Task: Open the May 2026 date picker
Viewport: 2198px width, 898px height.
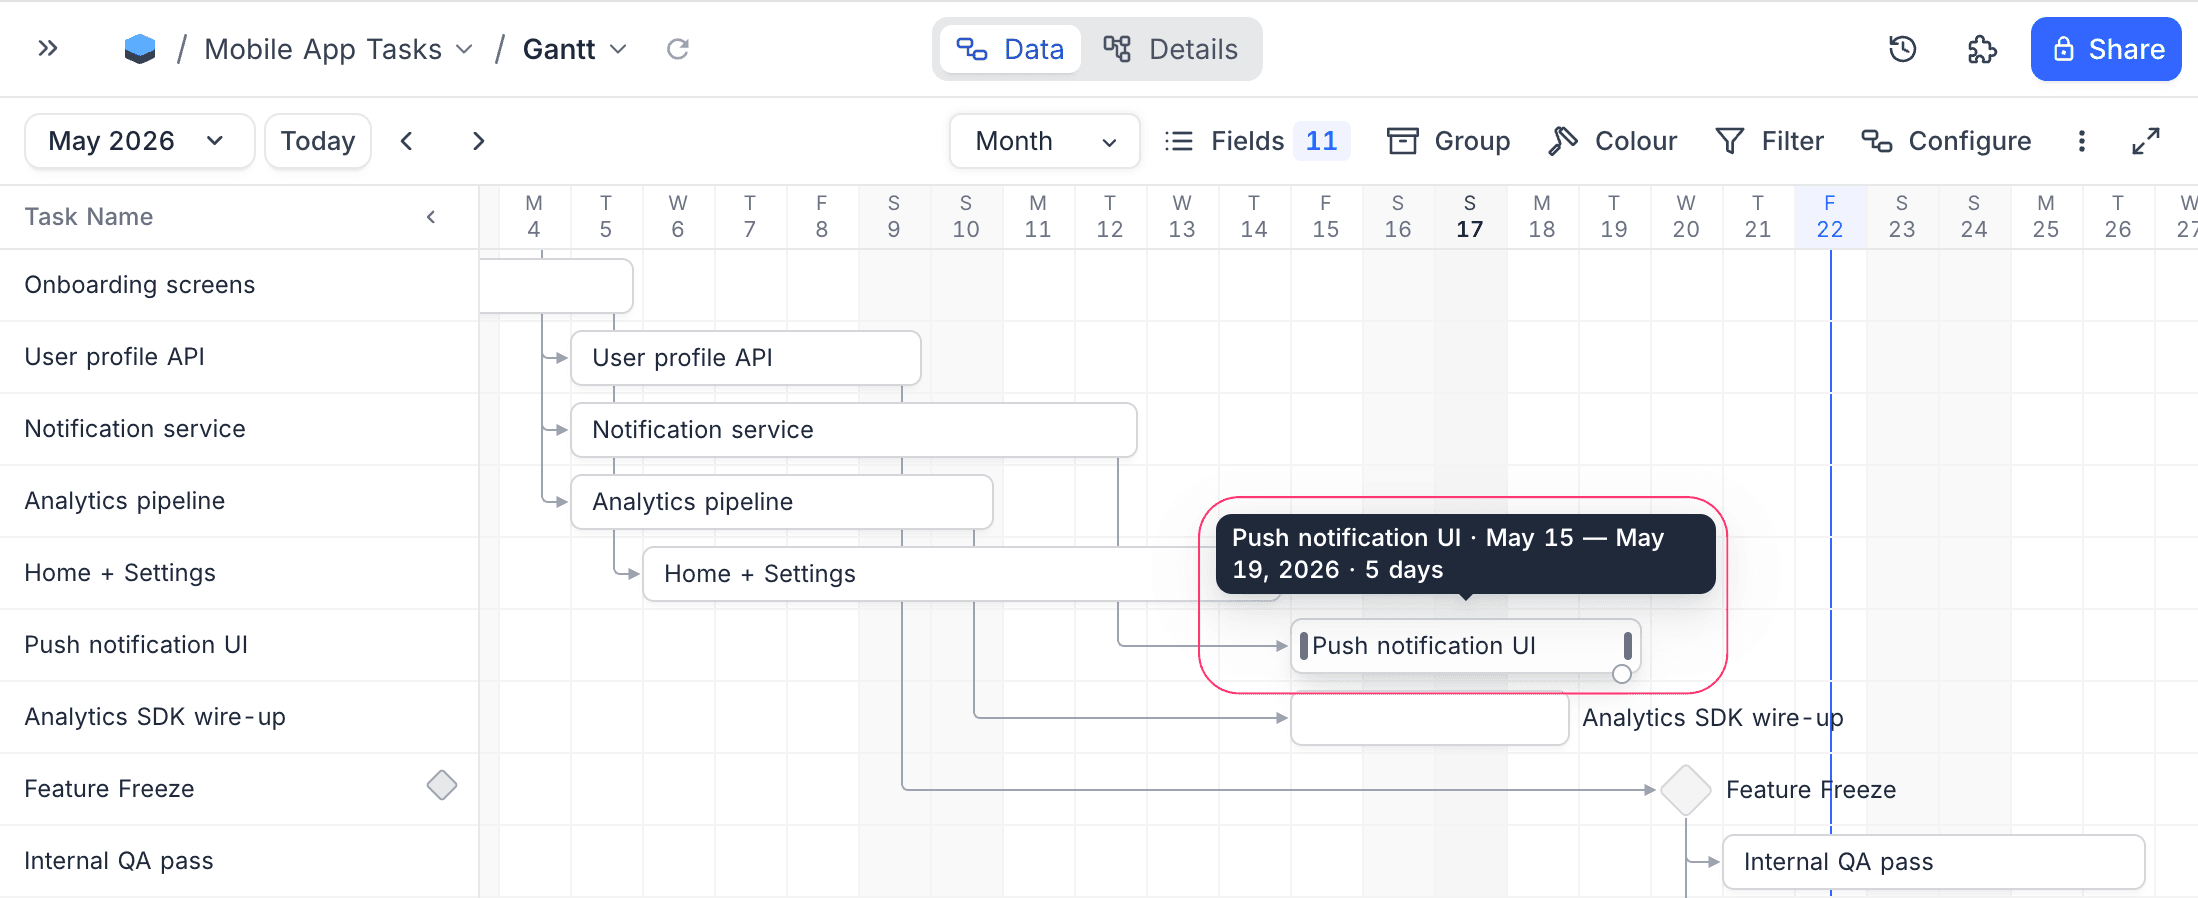Action: (x=139, y=141)
